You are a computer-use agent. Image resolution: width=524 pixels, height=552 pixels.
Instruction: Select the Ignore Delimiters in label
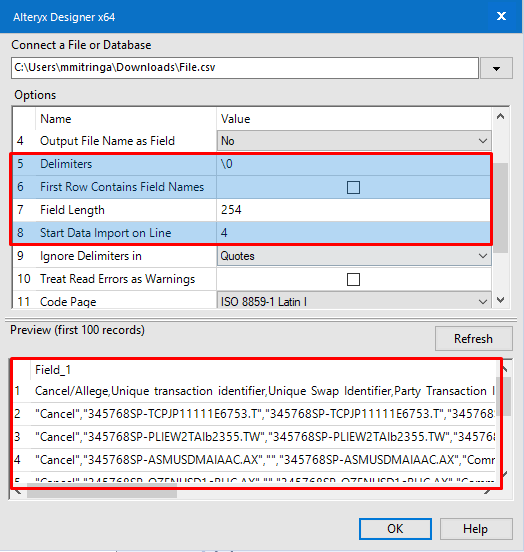pyautogui.click(x=91, y=256)
